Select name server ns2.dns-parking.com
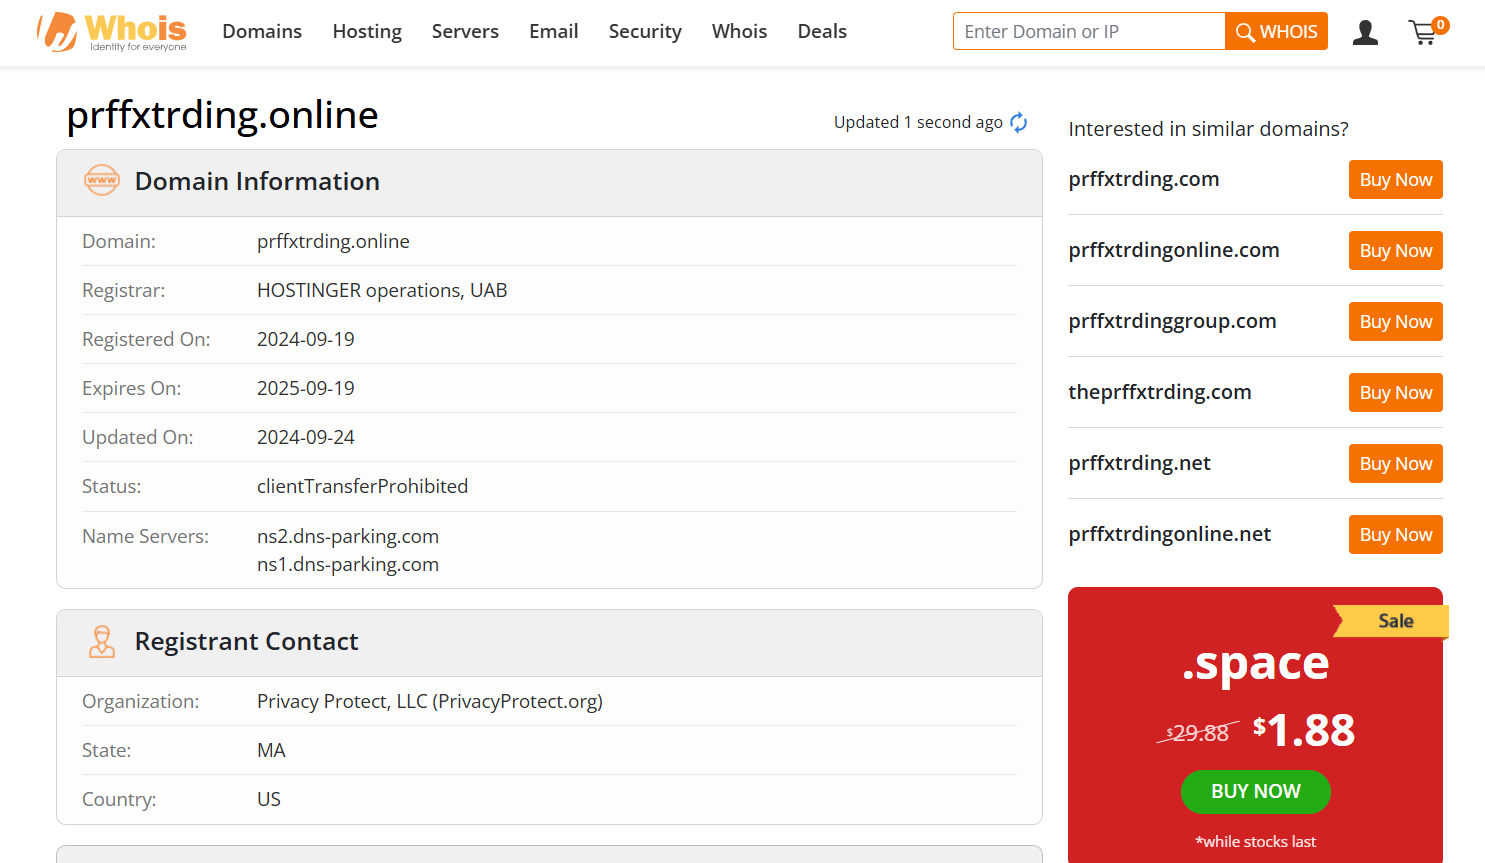The height and width of the screenshot is (863, 1485). click(x=348, y=536)
